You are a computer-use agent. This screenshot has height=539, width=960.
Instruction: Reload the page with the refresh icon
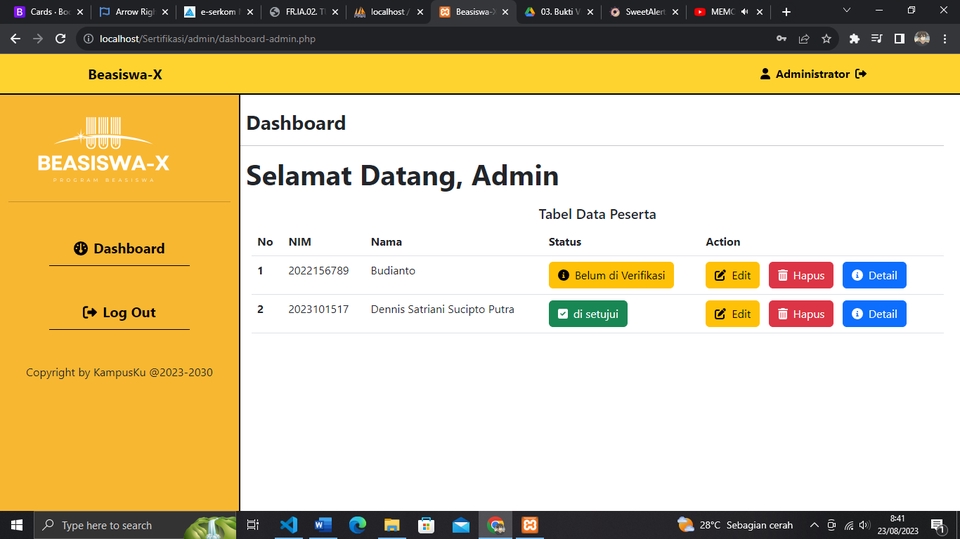point(60,39)
